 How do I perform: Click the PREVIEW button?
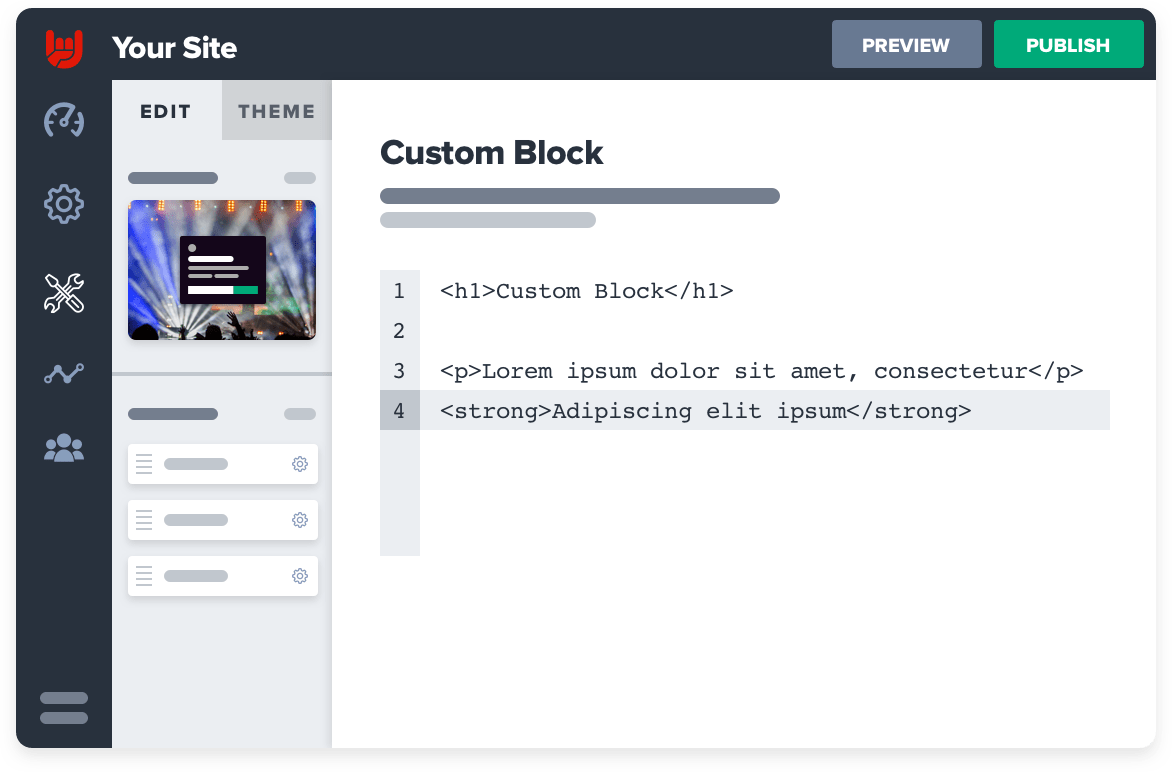pos(906,44)
